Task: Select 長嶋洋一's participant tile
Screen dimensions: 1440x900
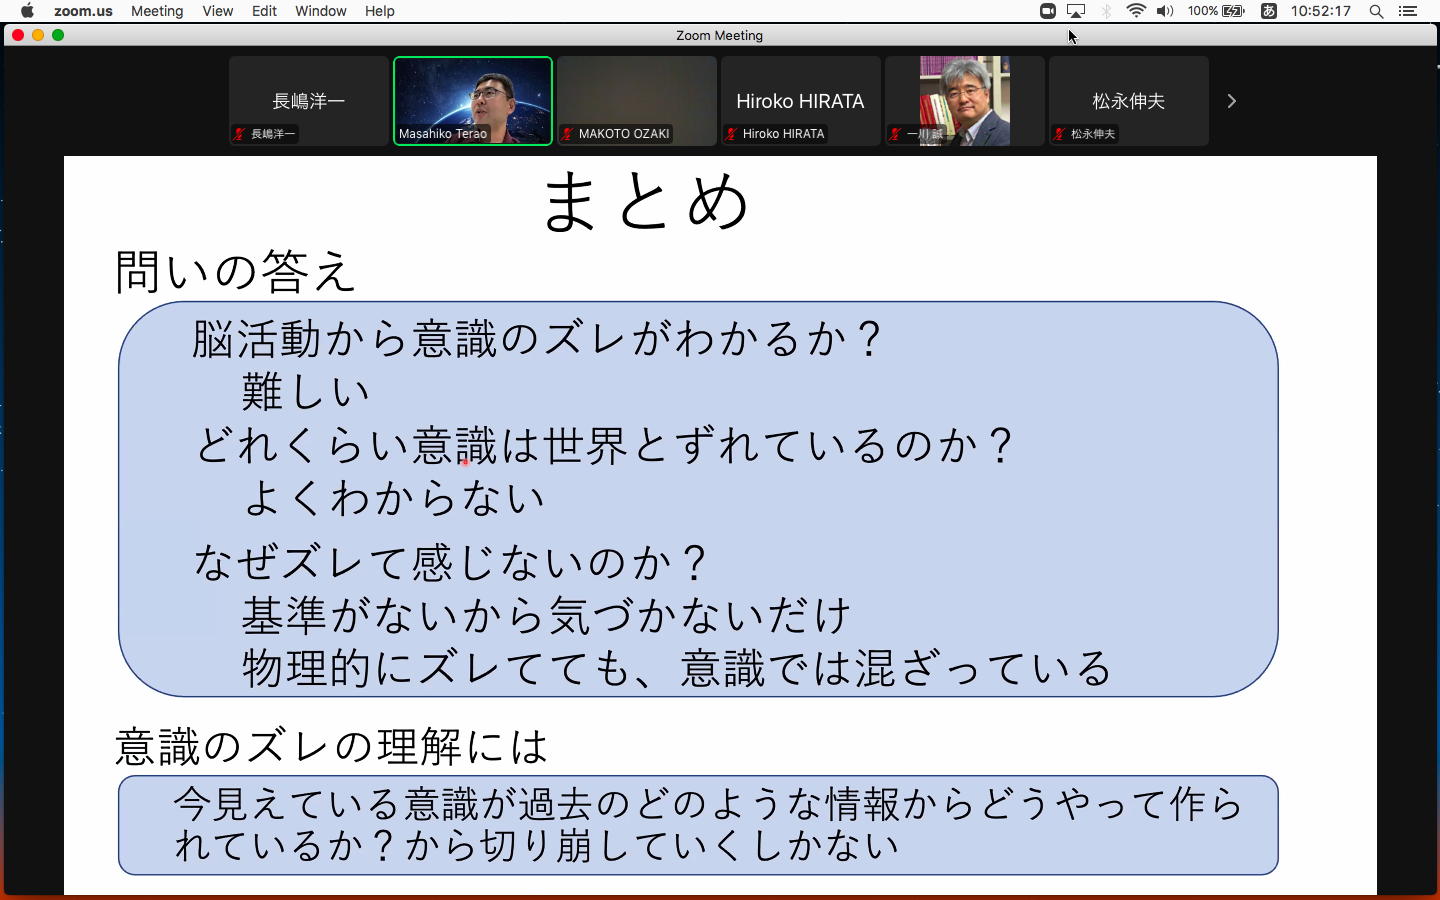Action: coord(309,101)
